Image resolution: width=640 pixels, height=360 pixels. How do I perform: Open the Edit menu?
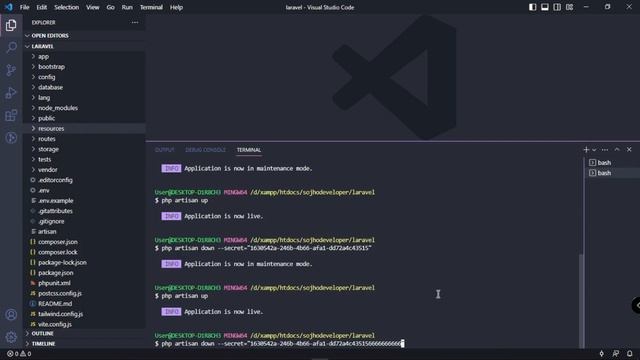point(42,7)
